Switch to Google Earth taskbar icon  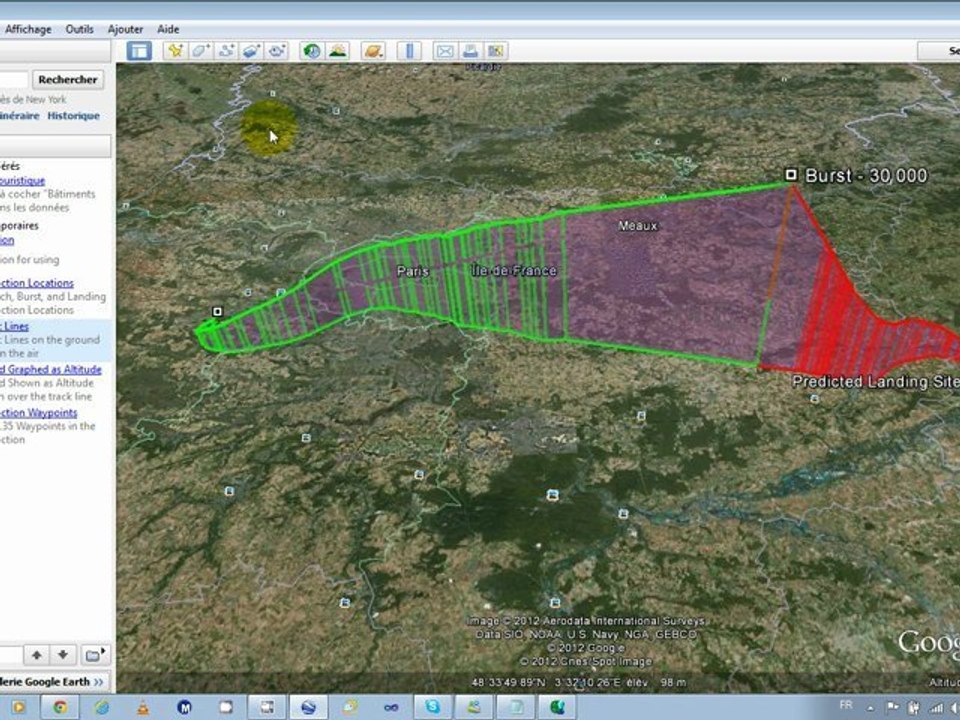tap(308, 707)
